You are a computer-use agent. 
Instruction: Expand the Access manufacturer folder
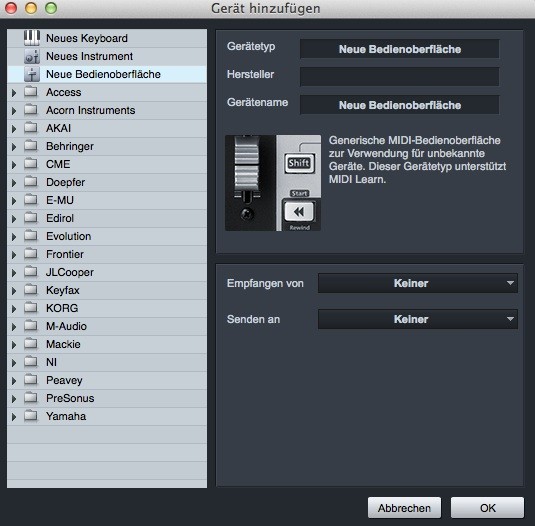coord(14,93)
